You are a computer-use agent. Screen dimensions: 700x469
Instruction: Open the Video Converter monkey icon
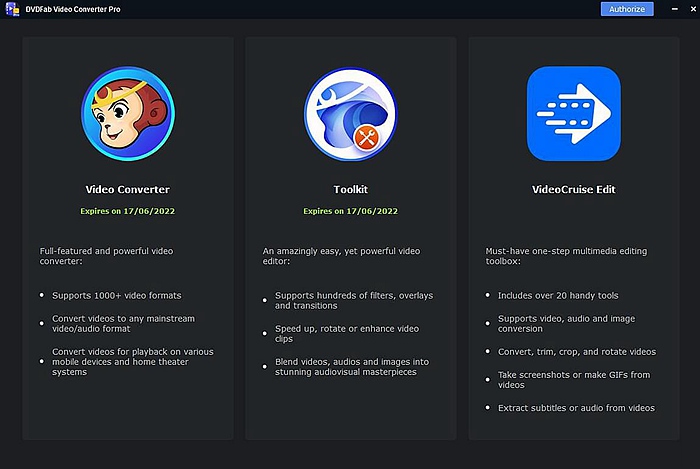click(x=128, y=113)
